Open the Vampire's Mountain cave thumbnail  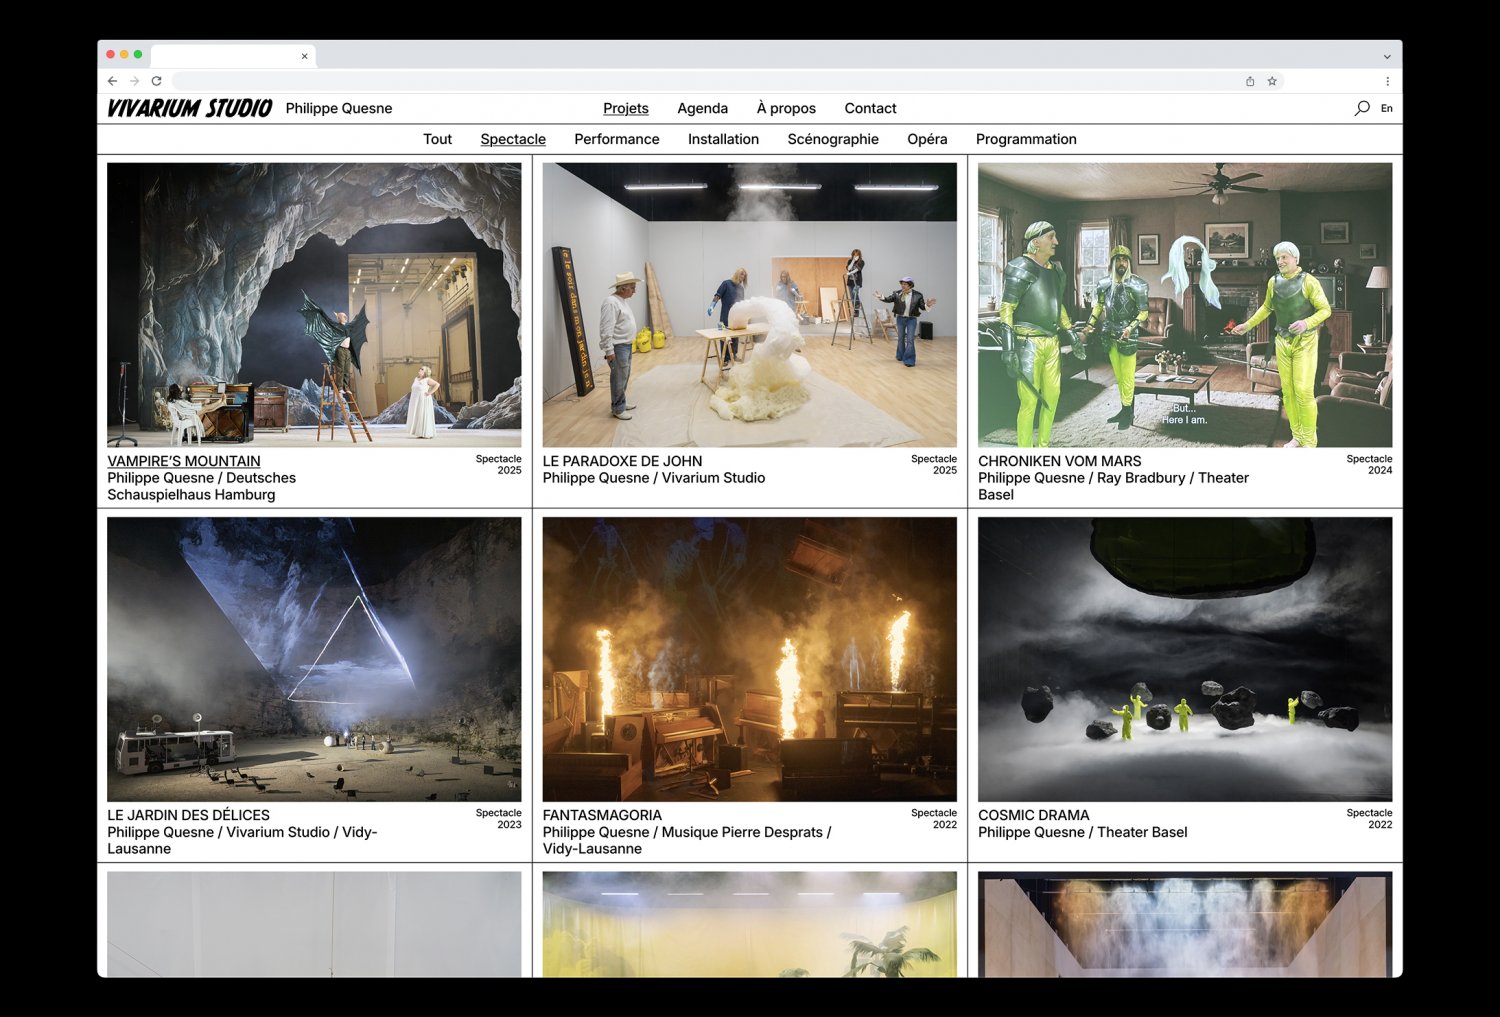[x=314, y=305]
